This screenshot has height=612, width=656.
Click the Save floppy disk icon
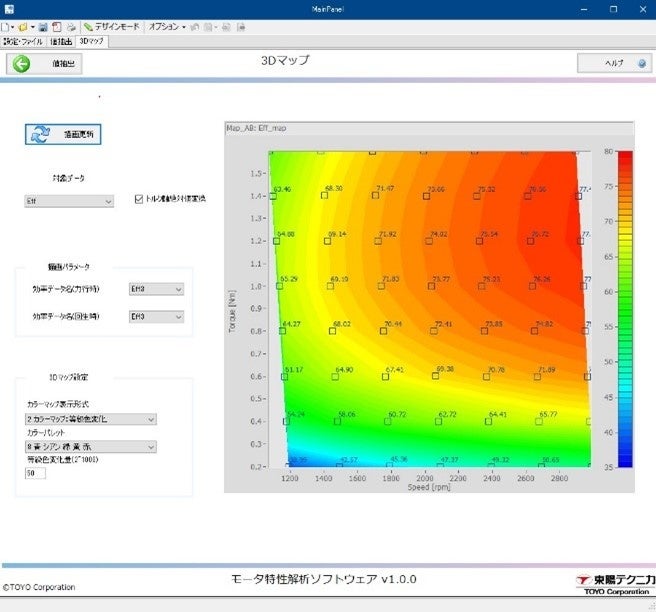[x=43, y=27]
